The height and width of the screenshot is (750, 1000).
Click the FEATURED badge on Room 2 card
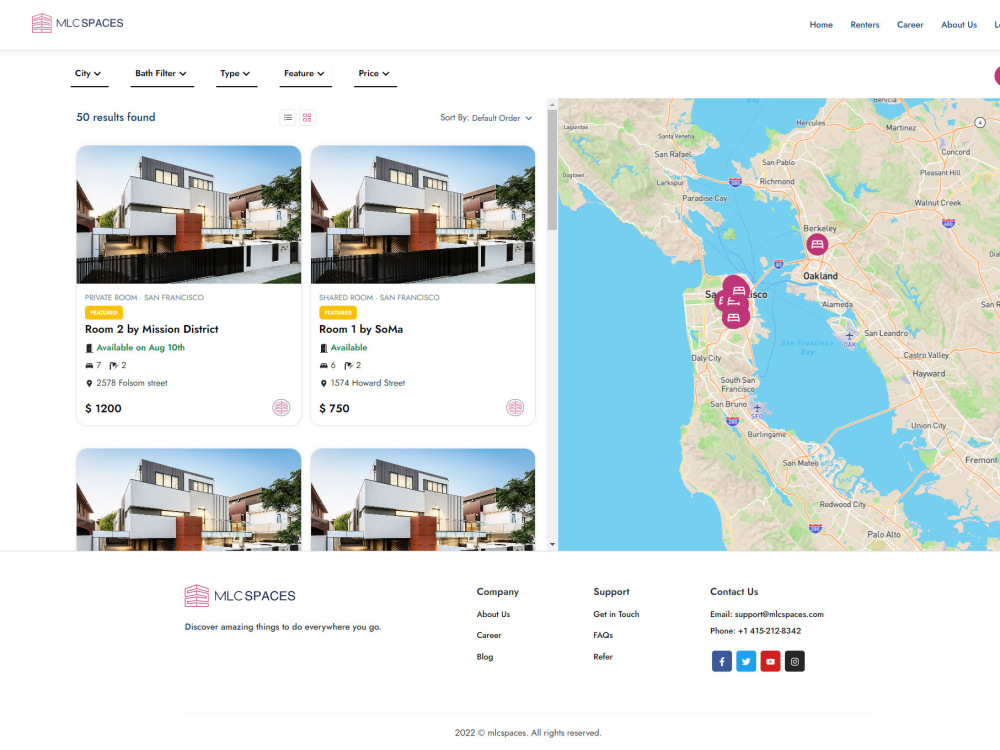pos(104,312)
